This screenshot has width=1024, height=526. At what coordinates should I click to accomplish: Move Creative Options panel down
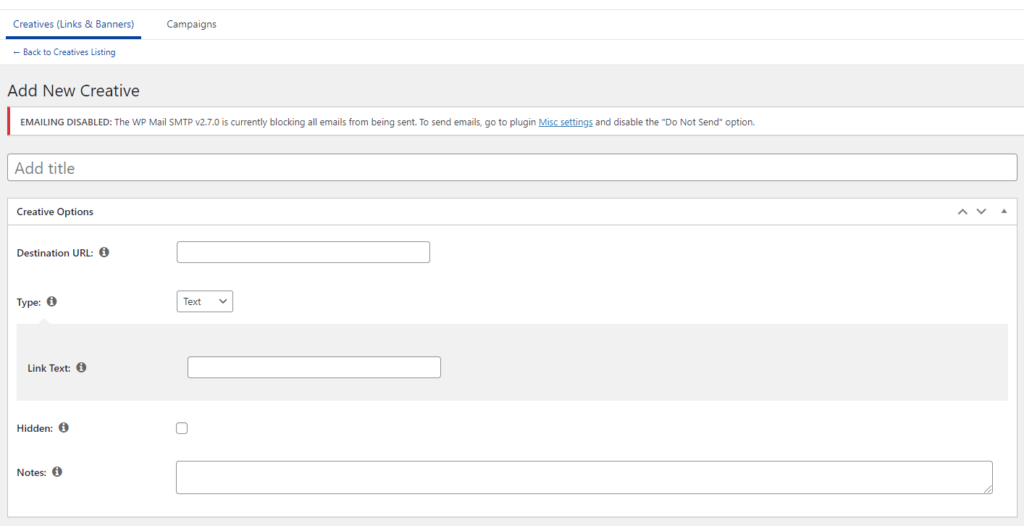[981, 212]
